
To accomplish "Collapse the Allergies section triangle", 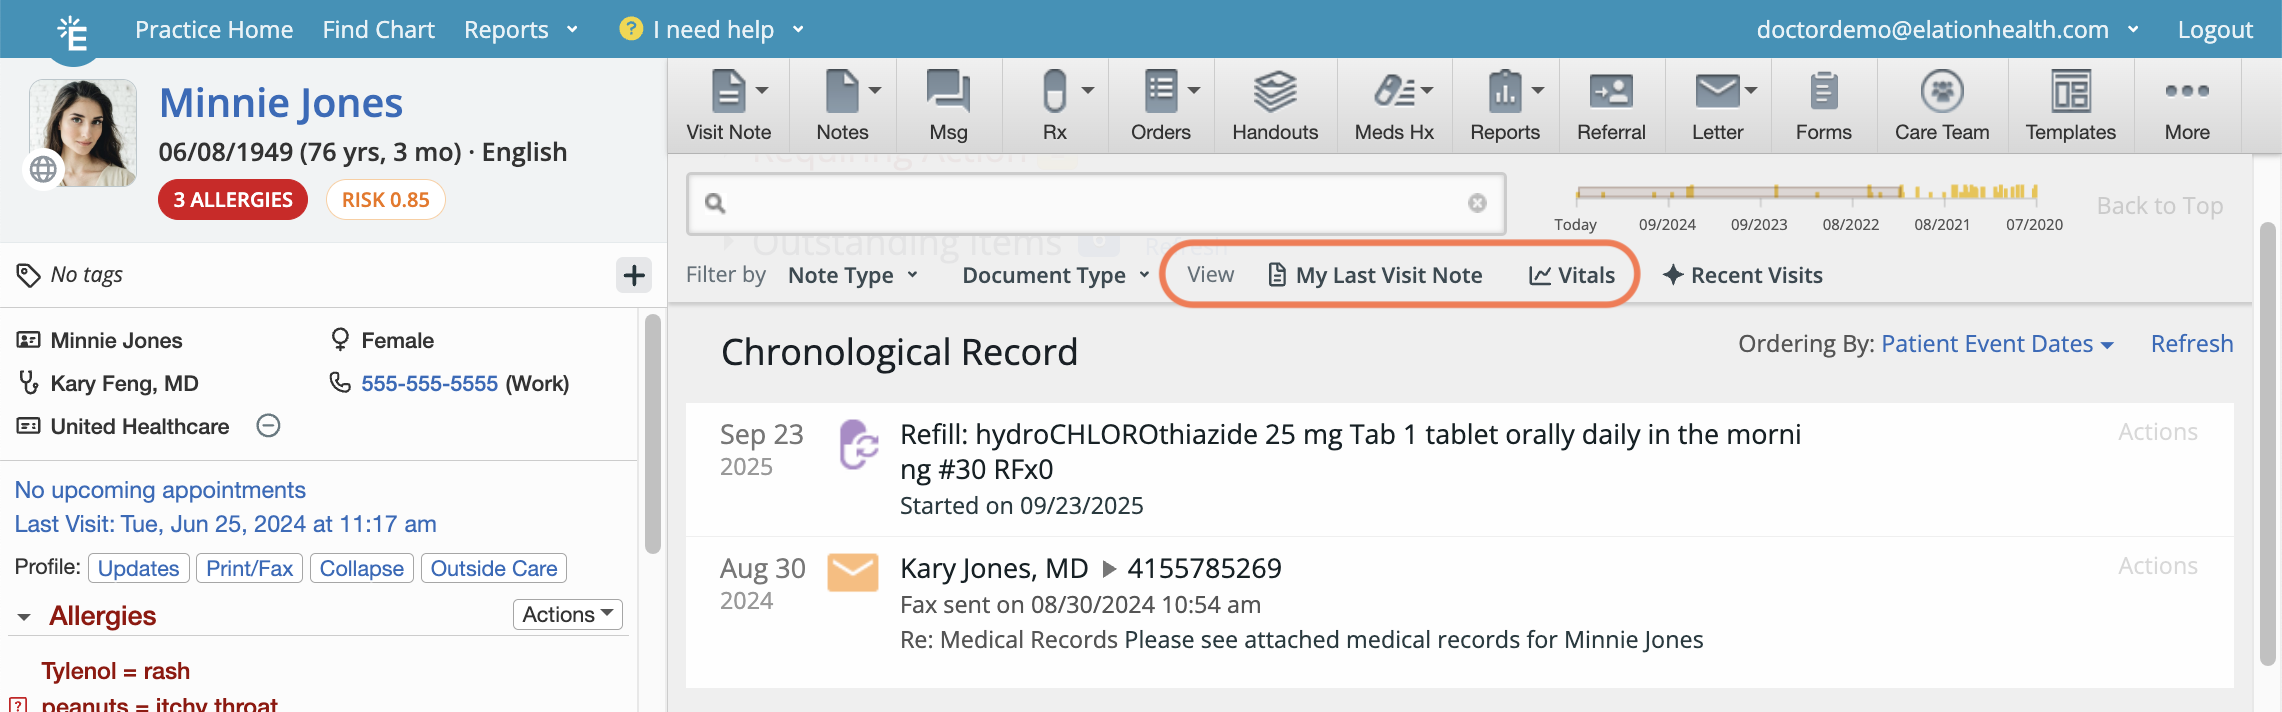I will click(24, 617).
